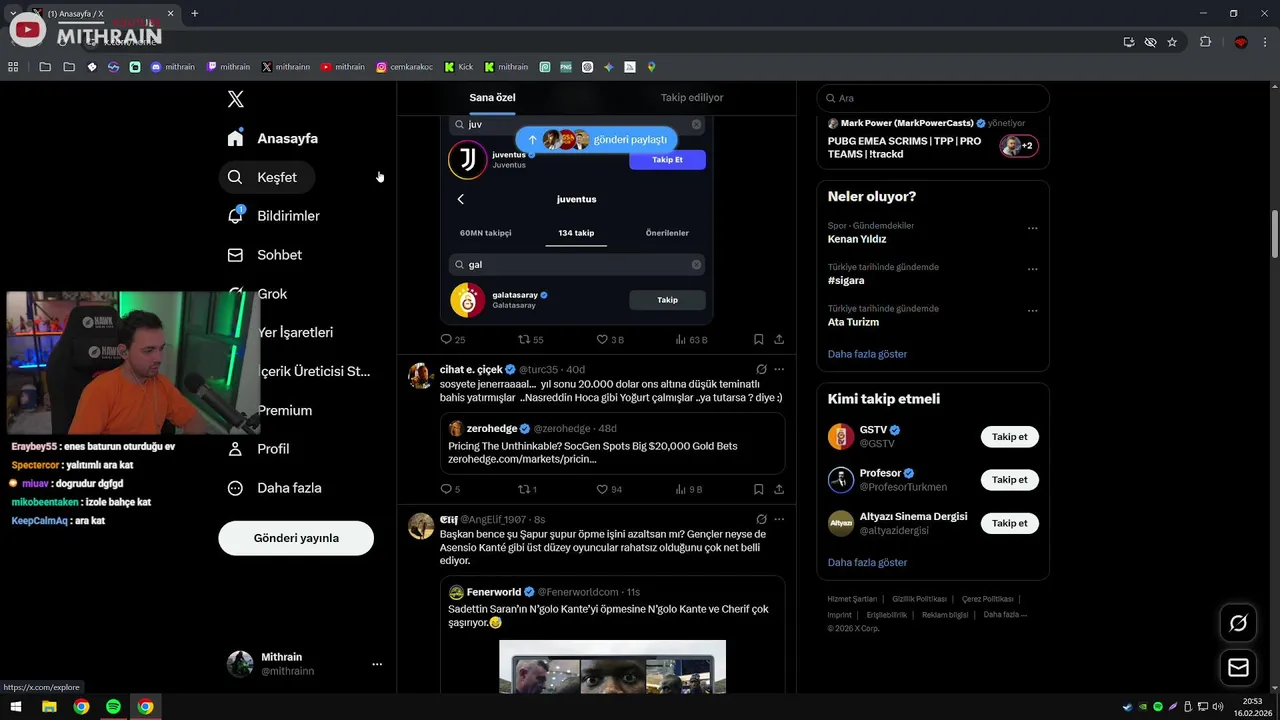
Task: Open more options for Ata Turizm trend
Action: coord(1033,311)
